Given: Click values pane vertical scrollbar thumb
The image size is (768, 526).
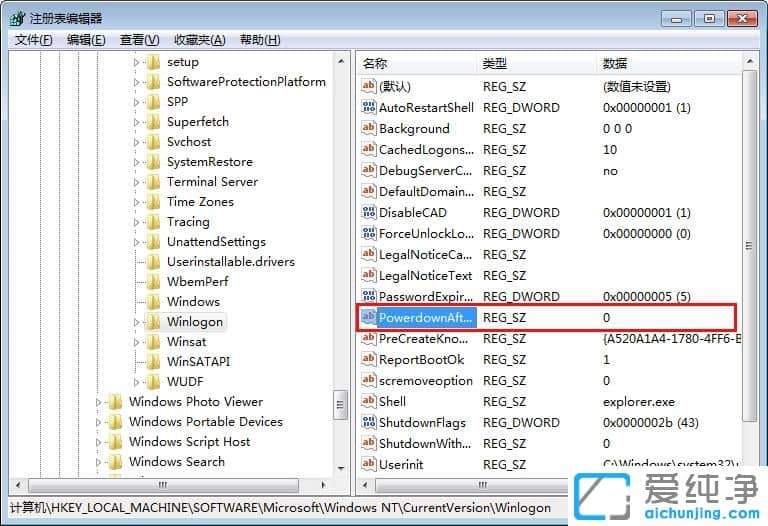Looking at the screenshot, I should pyautogui.click(x=749, y=246).
